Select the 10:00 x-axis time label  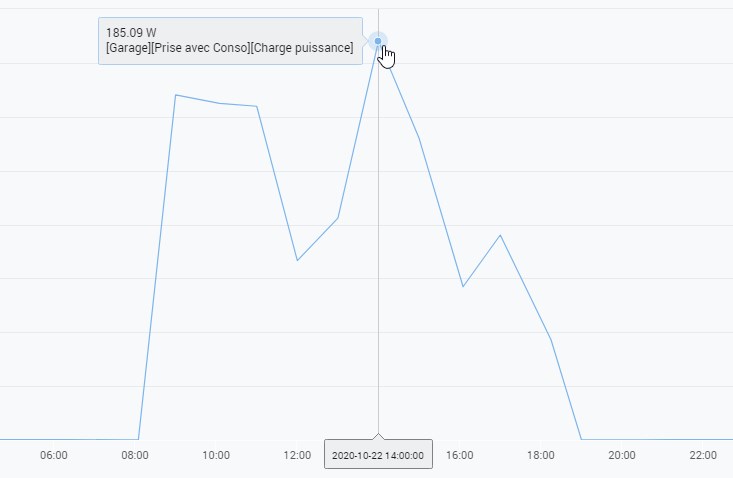(216, 455)
